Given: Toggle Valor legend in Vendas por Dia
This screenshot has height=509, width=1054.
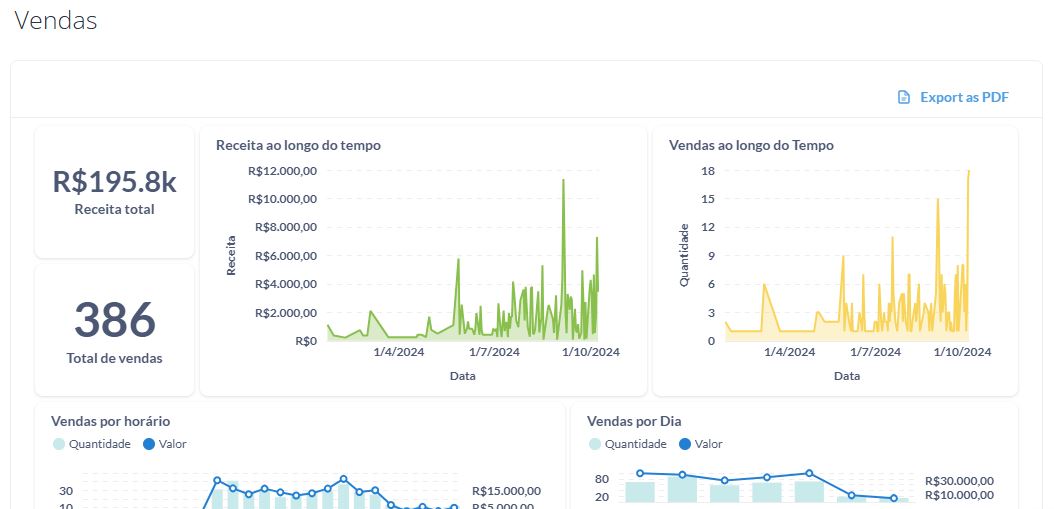Looking at the screenshot, I should (x=700, y=444).
